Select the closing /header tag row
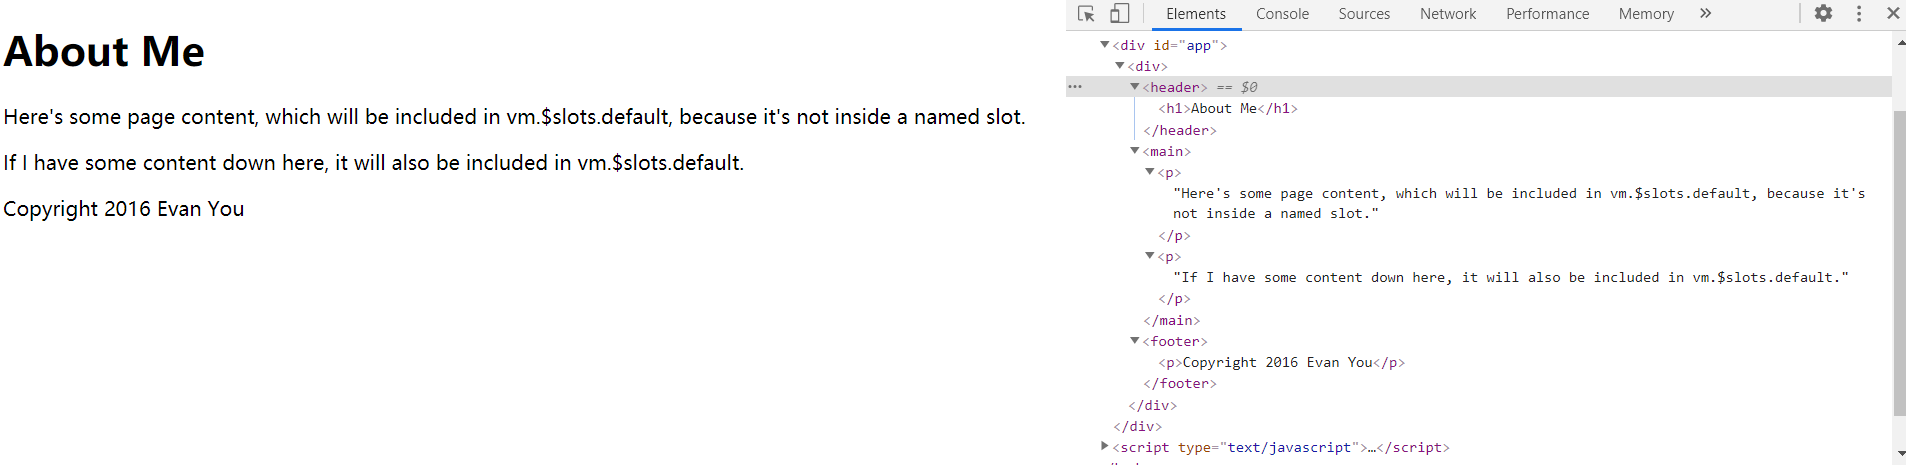This screenshot has height=465, width=1906. 1180,130
